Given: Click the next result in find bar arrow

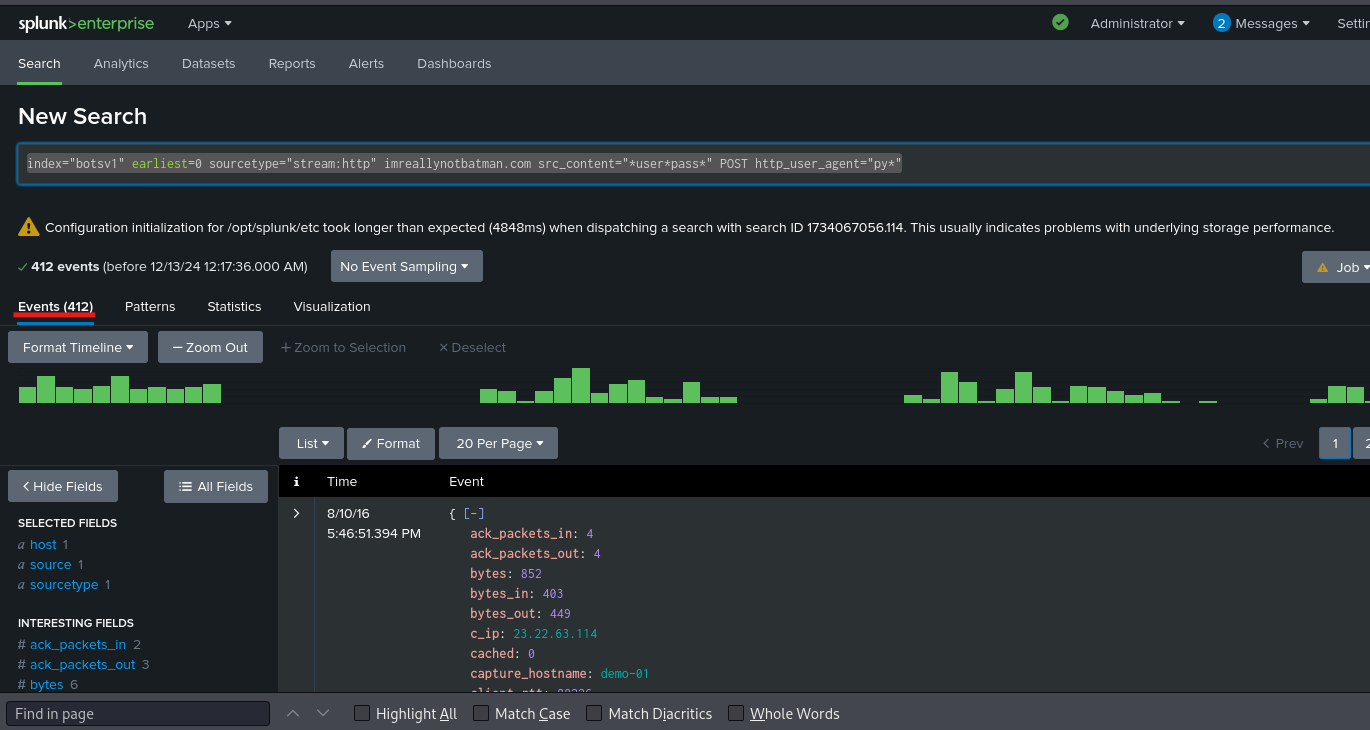Looking at the screenshot, I should click(x=323, y=713).
